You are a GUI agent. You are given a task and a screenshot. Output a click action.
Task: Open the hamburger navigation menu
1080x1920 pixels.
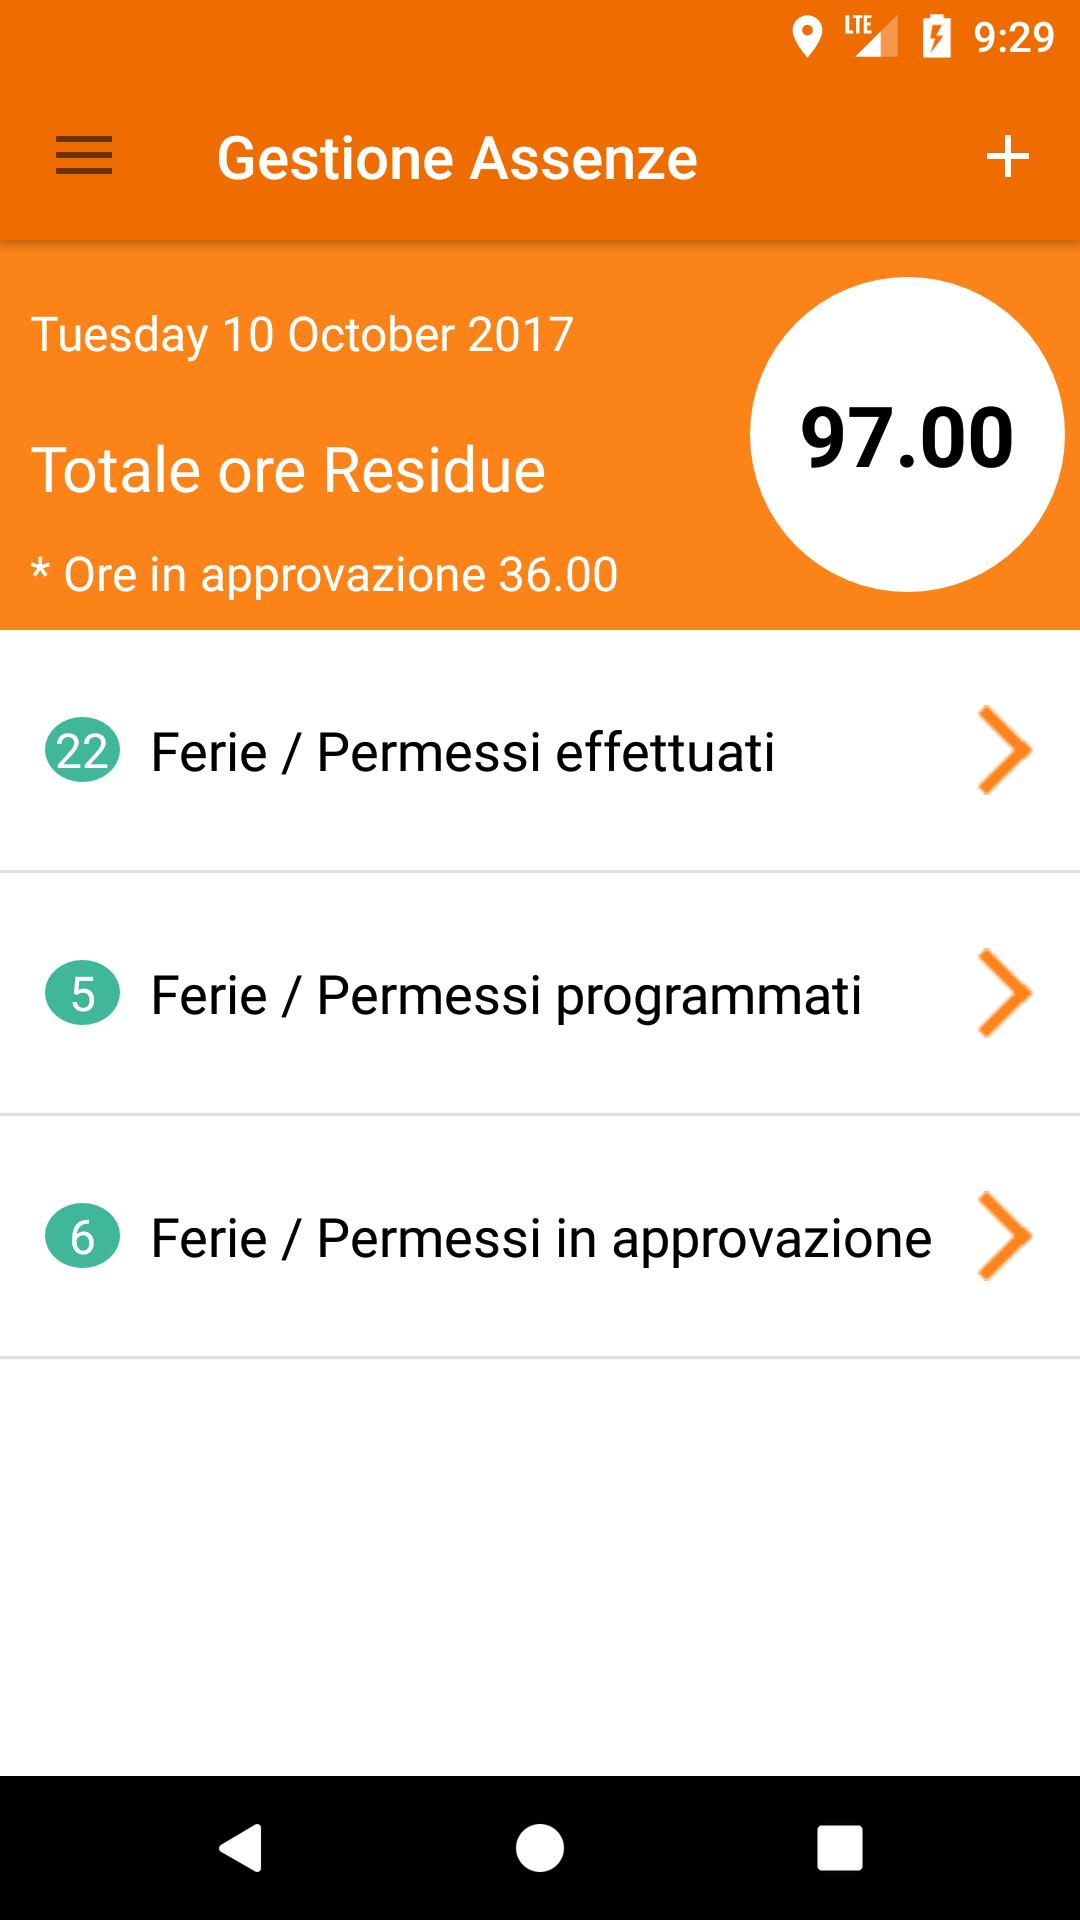[x=84, y=157]
